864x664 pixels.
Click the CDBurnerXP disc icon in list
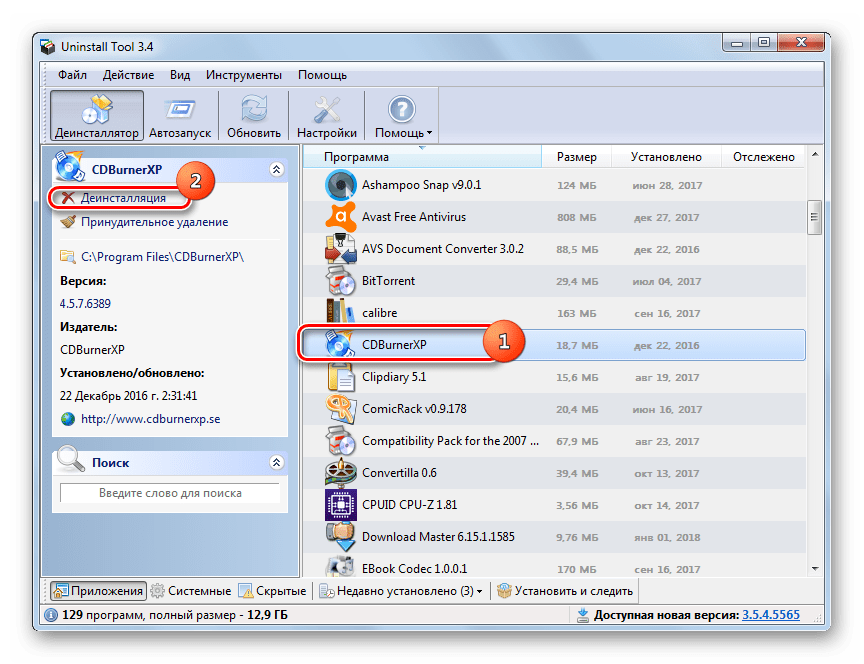[339, 344]
